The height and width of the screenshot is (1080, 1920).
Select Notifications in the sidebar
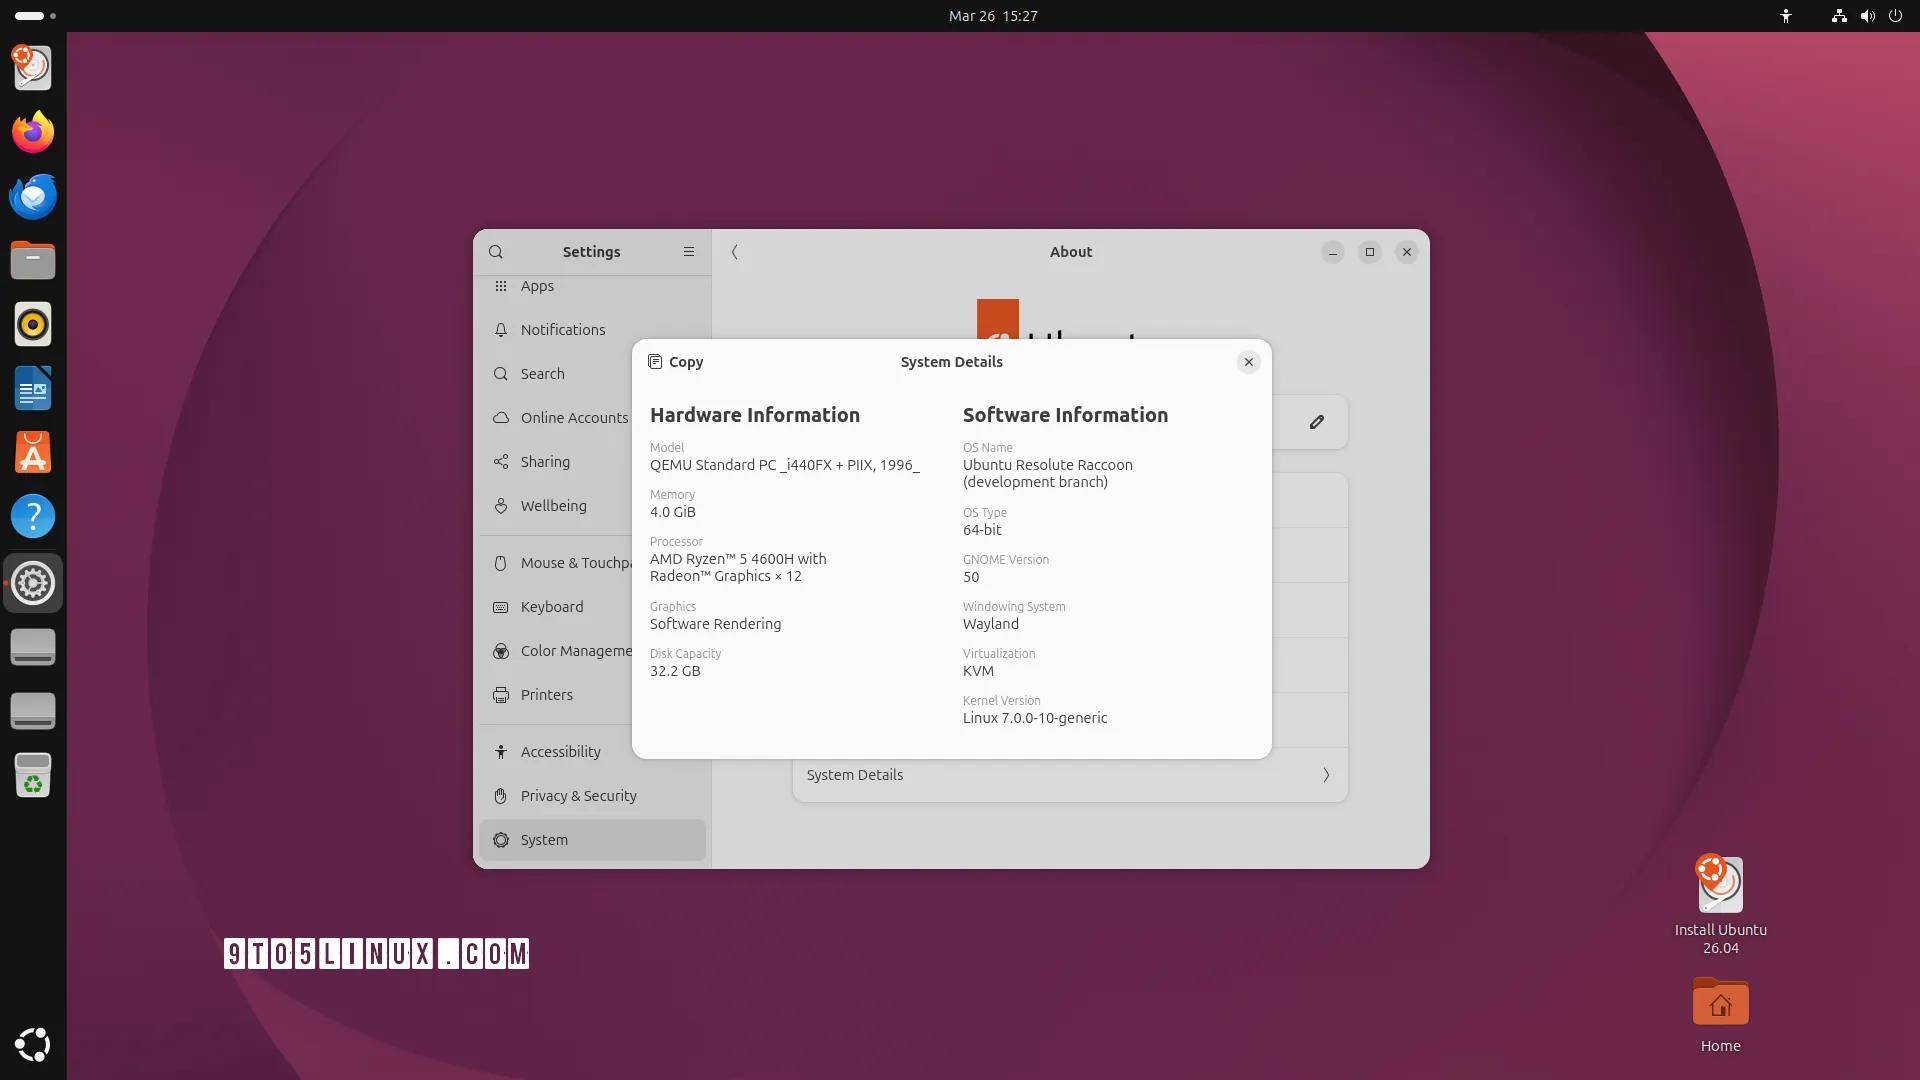(x=563, y=330)
